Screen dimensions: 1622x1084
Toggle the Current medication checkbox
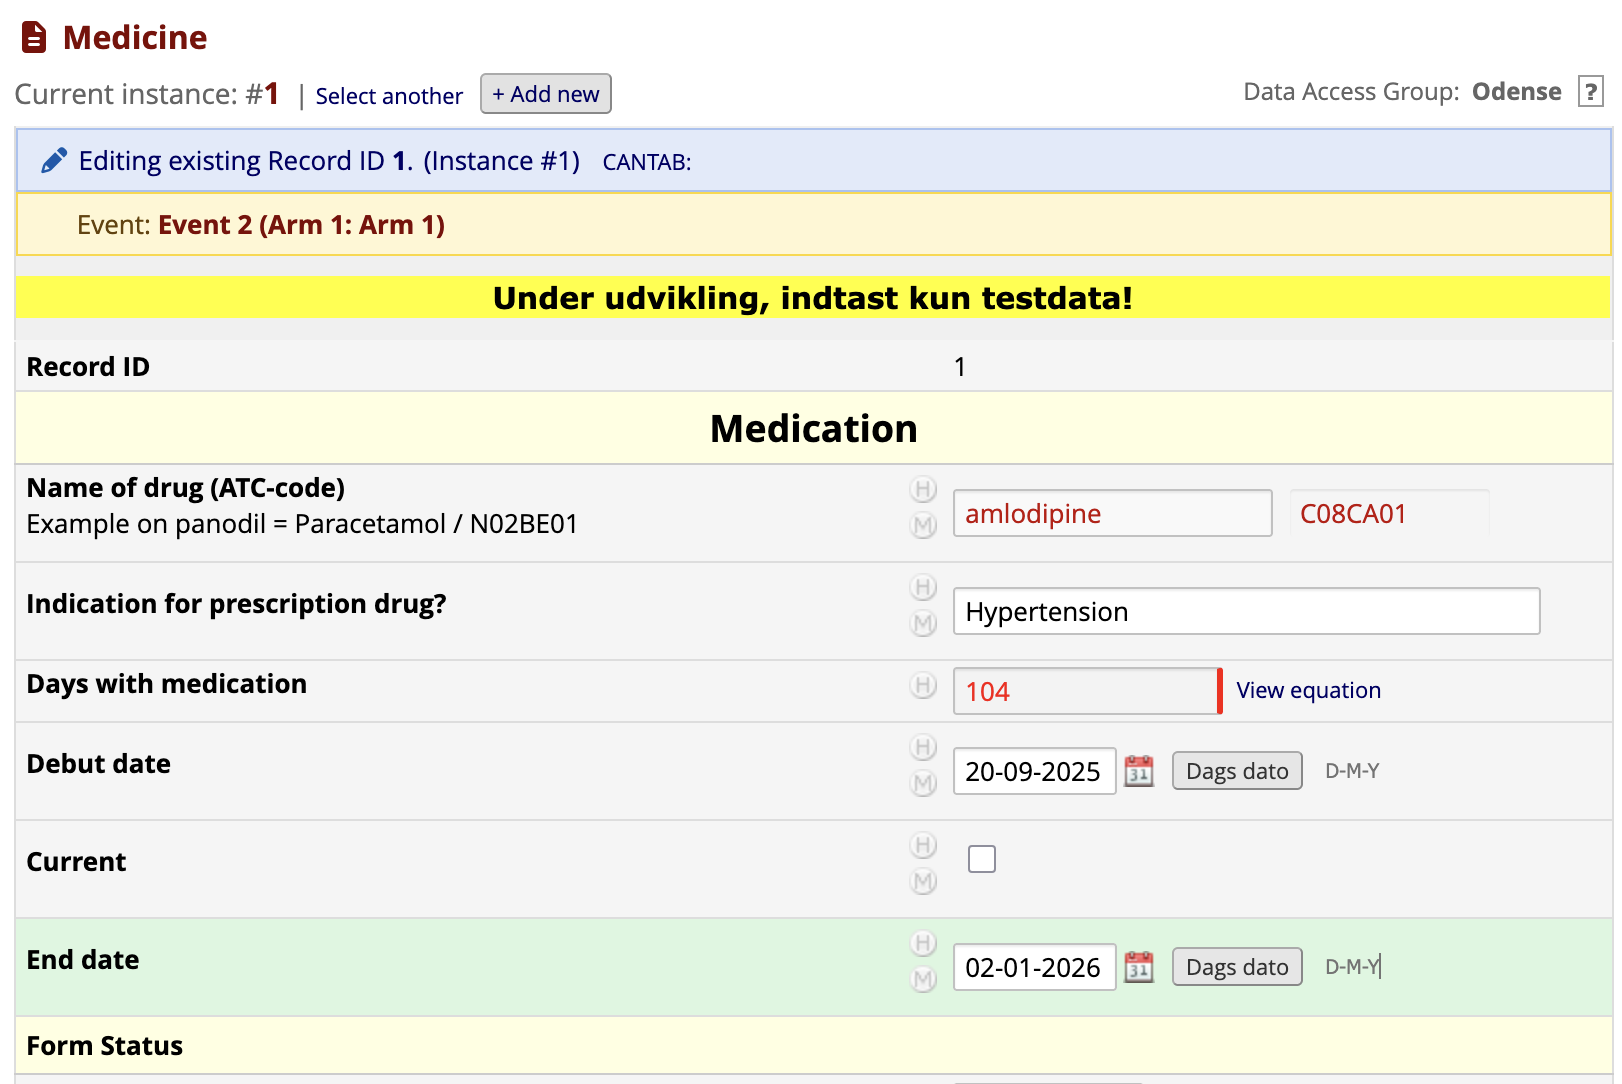click(x=982, y=858)
